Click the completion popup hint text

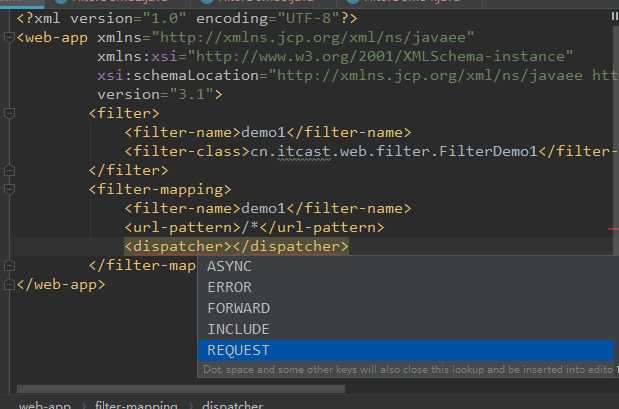(408, 370)
